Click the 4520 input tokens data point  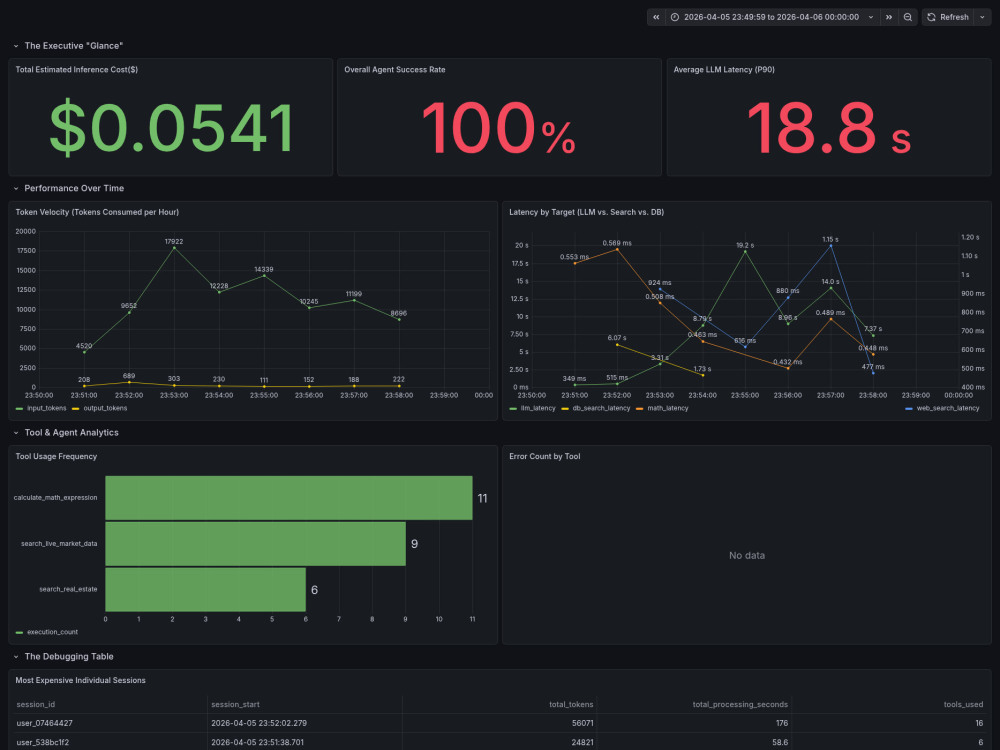tap(84, 352)
